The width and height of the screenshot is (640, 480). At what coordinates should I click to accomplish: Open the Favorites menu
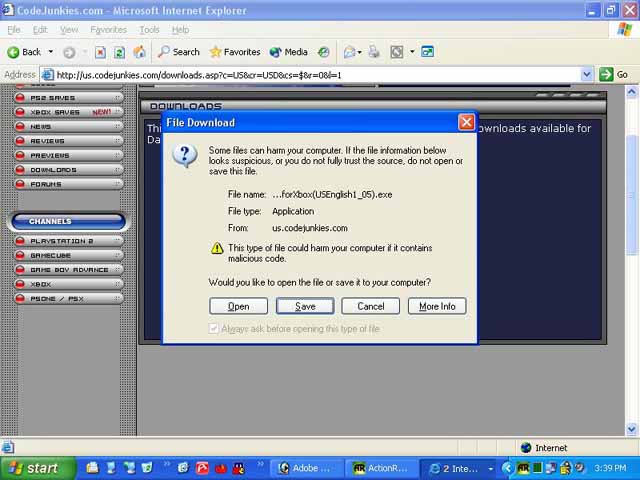click(109, 30)
